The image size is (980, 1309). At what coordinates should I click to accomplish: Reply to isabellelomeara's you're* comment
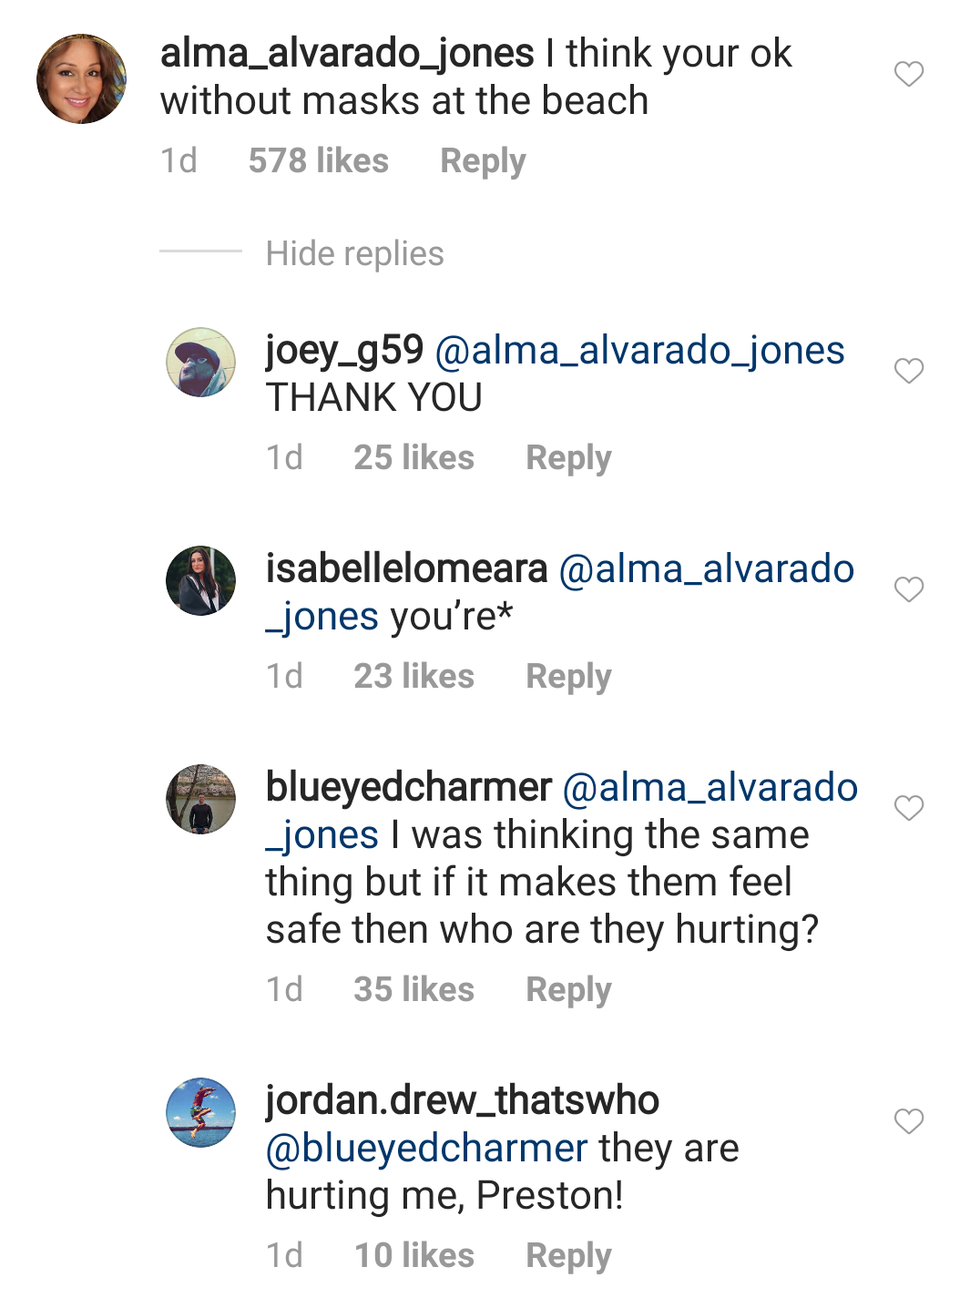pyautogui.click(x=568, y=677)
